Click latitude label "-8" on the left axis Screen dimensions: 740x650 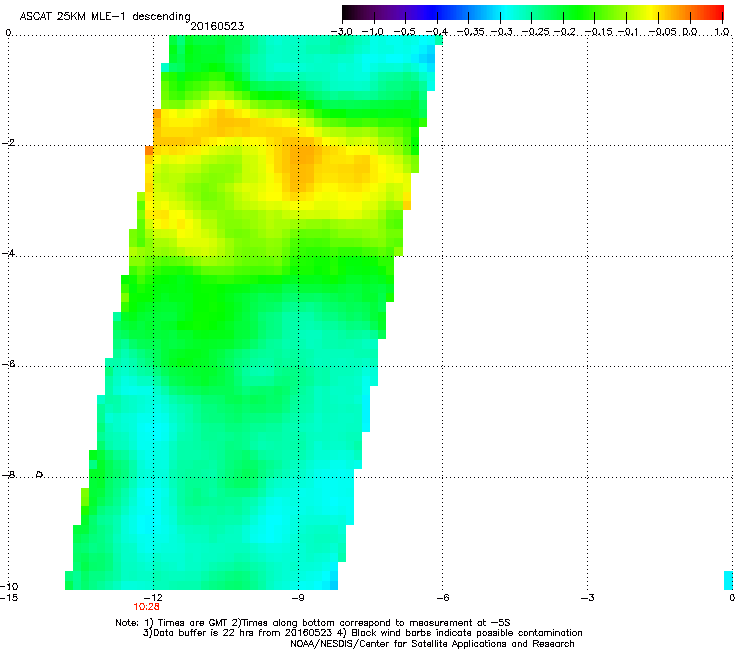click(x=8, y=475)
